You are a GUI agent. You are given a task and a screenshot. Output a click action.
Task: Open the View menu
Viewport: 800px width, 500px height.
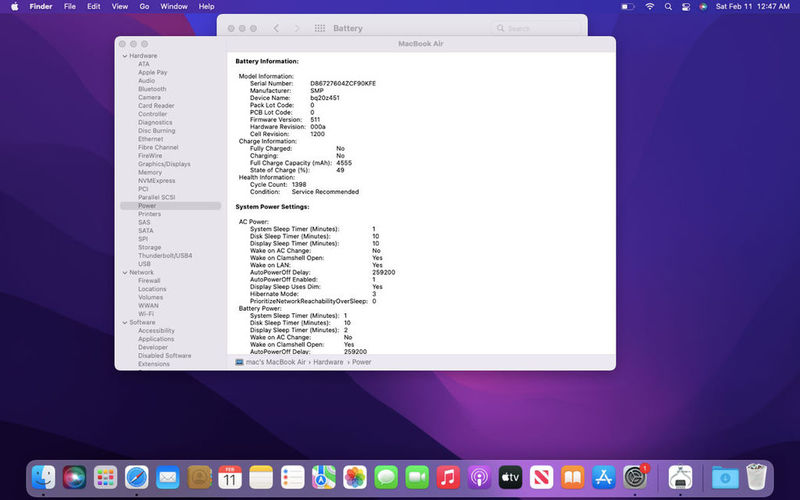[x=120, y=7]
